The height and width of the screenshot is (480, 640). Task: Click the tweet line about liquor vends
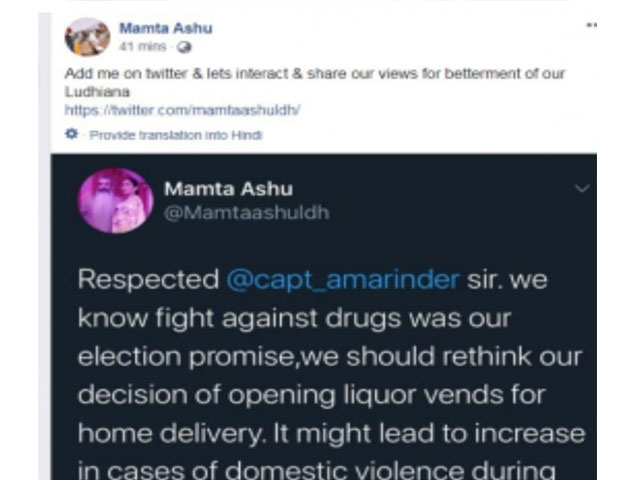pyautogui.click(x=312, y=395)
